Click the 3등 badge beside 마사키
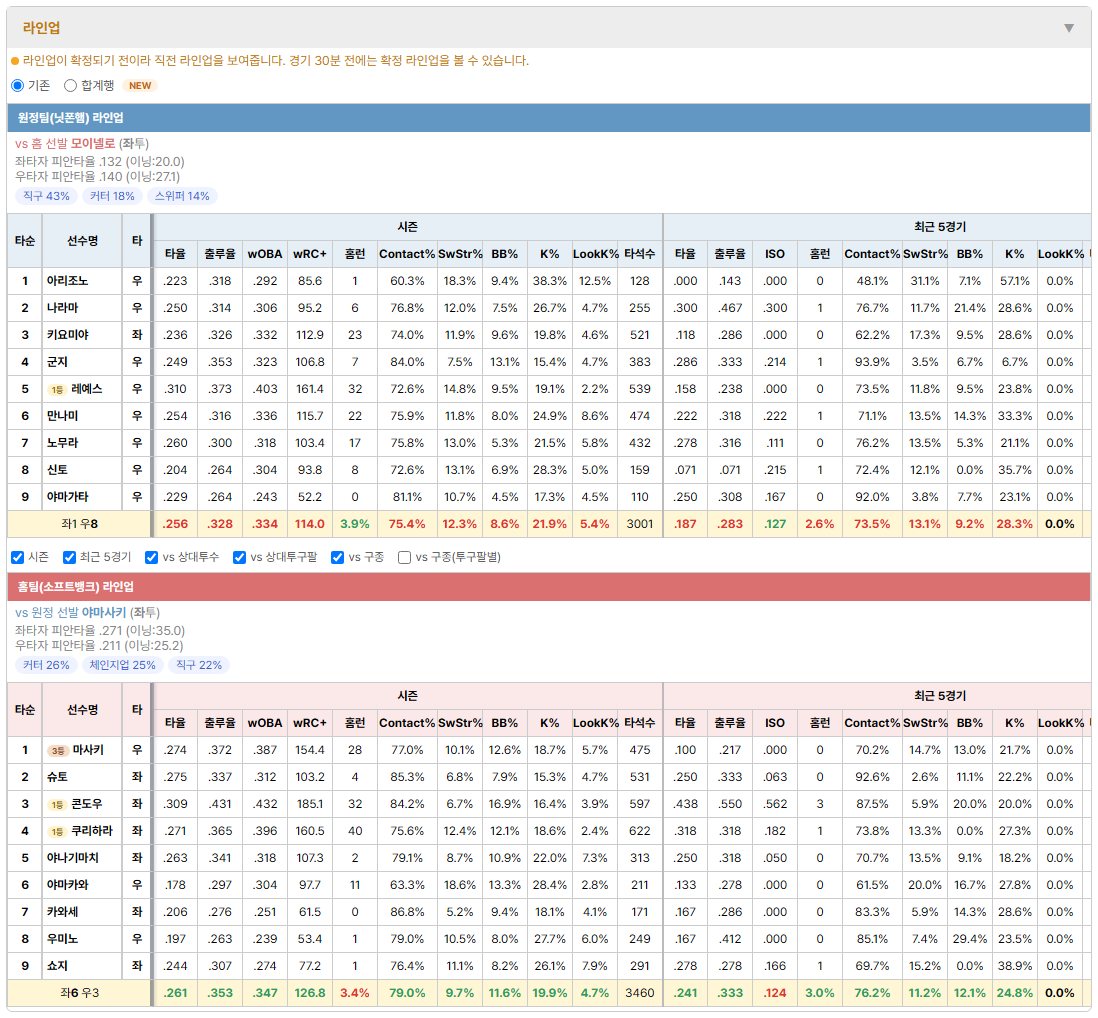Image resolution: width=1098 pixels, height=1018 pixels. 57,751
